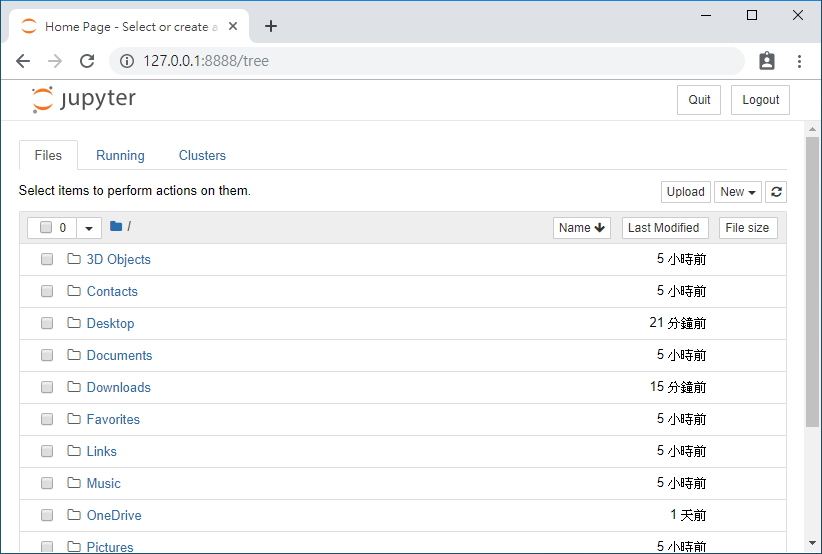Click the blue root folder icon
Image resolution: width=822 pixels, height=554 pixels.
116,226
